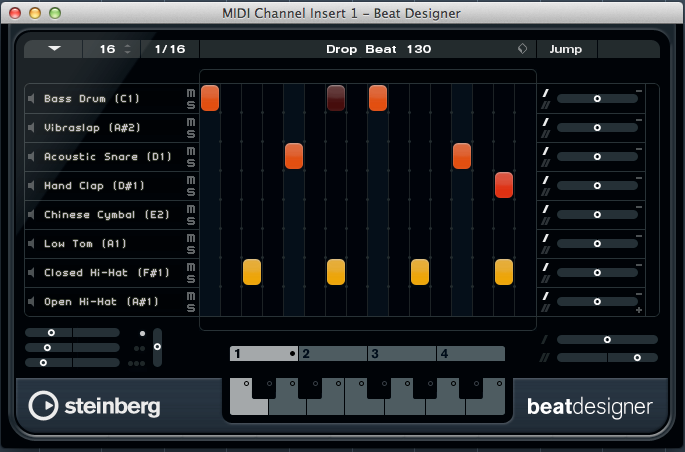
Task: Open the pattern functions dropdown arrow
Action: coord(54,48)
